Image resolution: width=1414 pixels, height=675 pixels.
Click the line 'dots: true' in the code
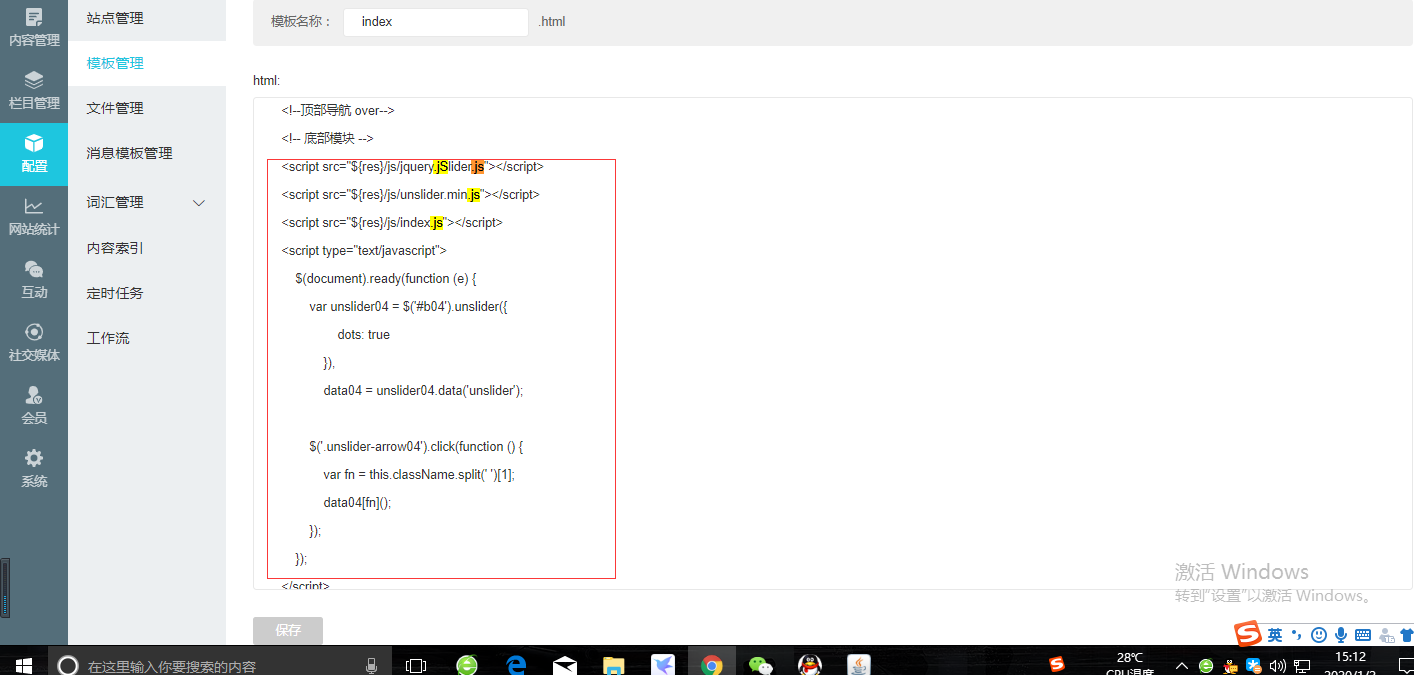364,335
